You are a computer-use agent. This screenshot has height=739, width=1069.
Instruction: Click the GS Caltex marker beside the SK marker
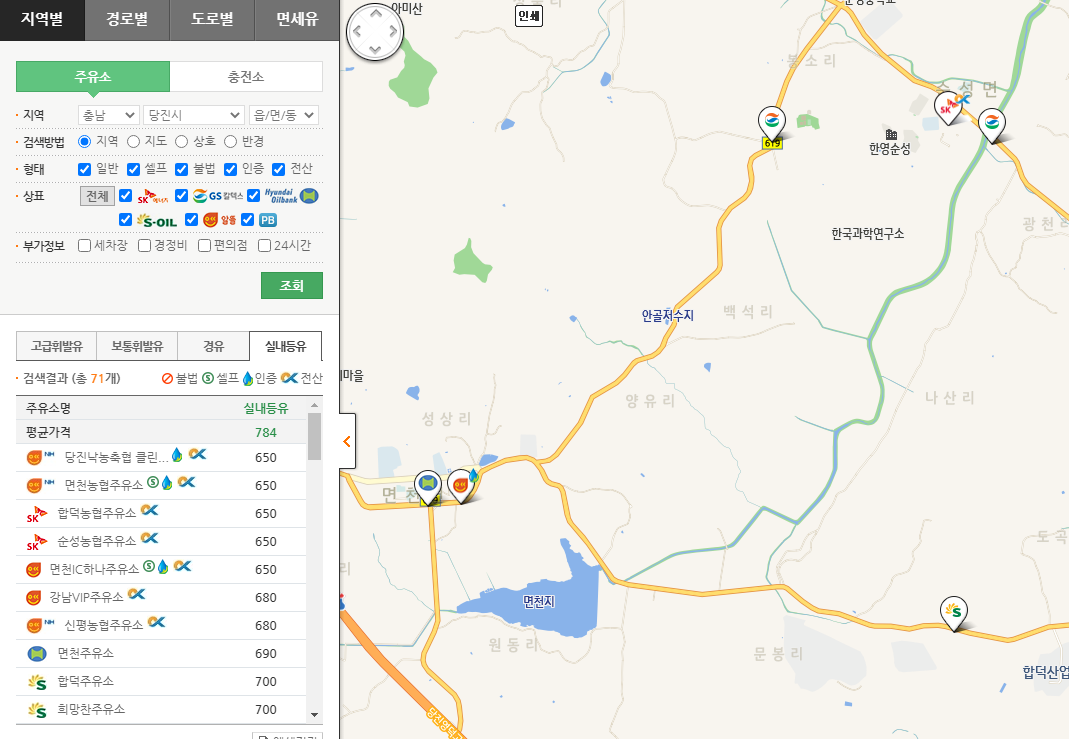pos(992,125)
